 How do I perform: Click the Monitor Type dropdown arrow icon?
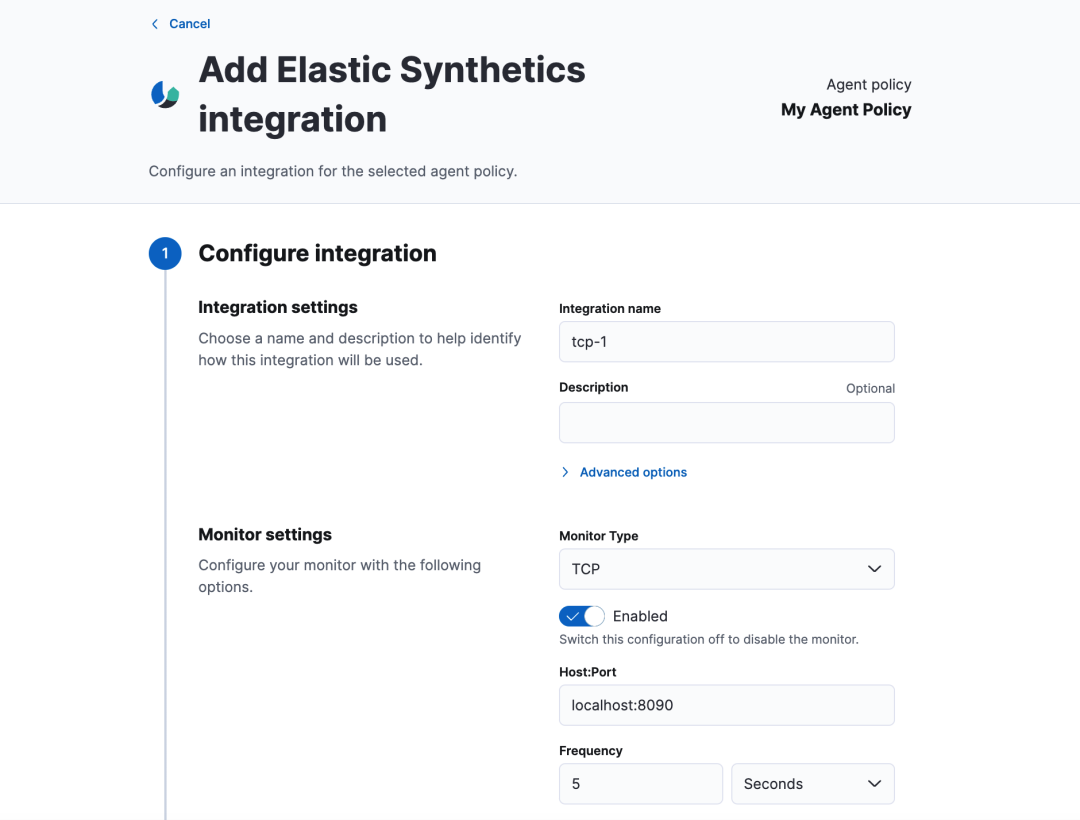click(x=874, y=569)
